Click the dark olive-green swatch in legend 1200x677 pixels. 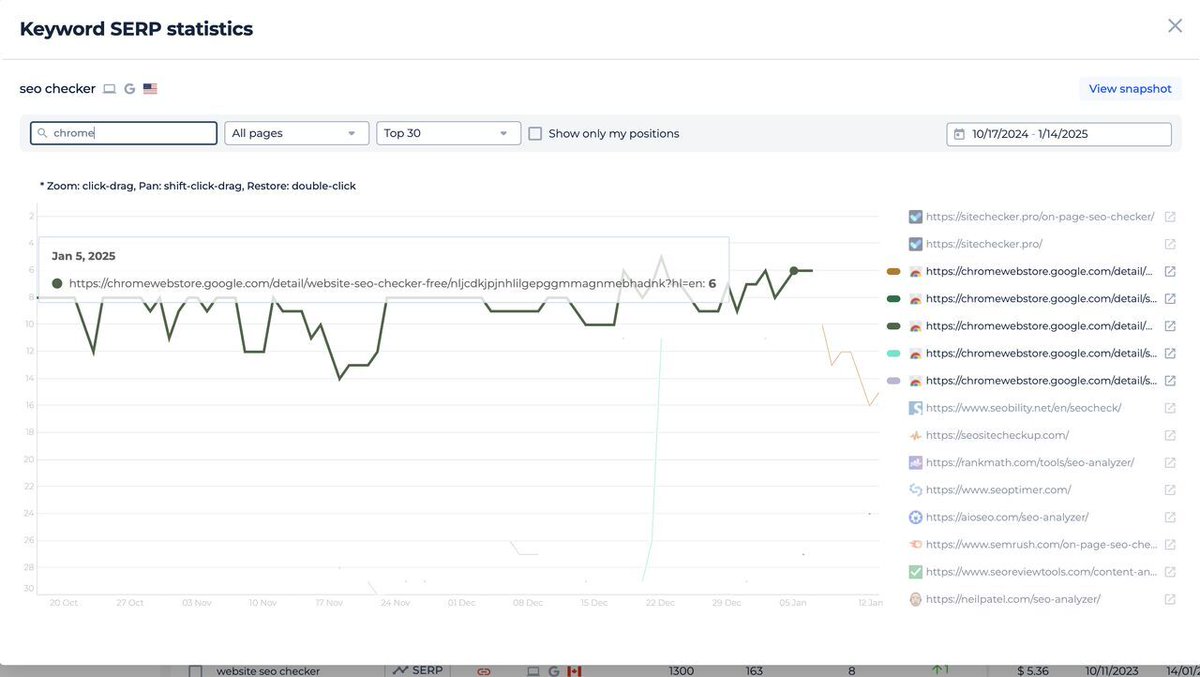pos(894,326)
